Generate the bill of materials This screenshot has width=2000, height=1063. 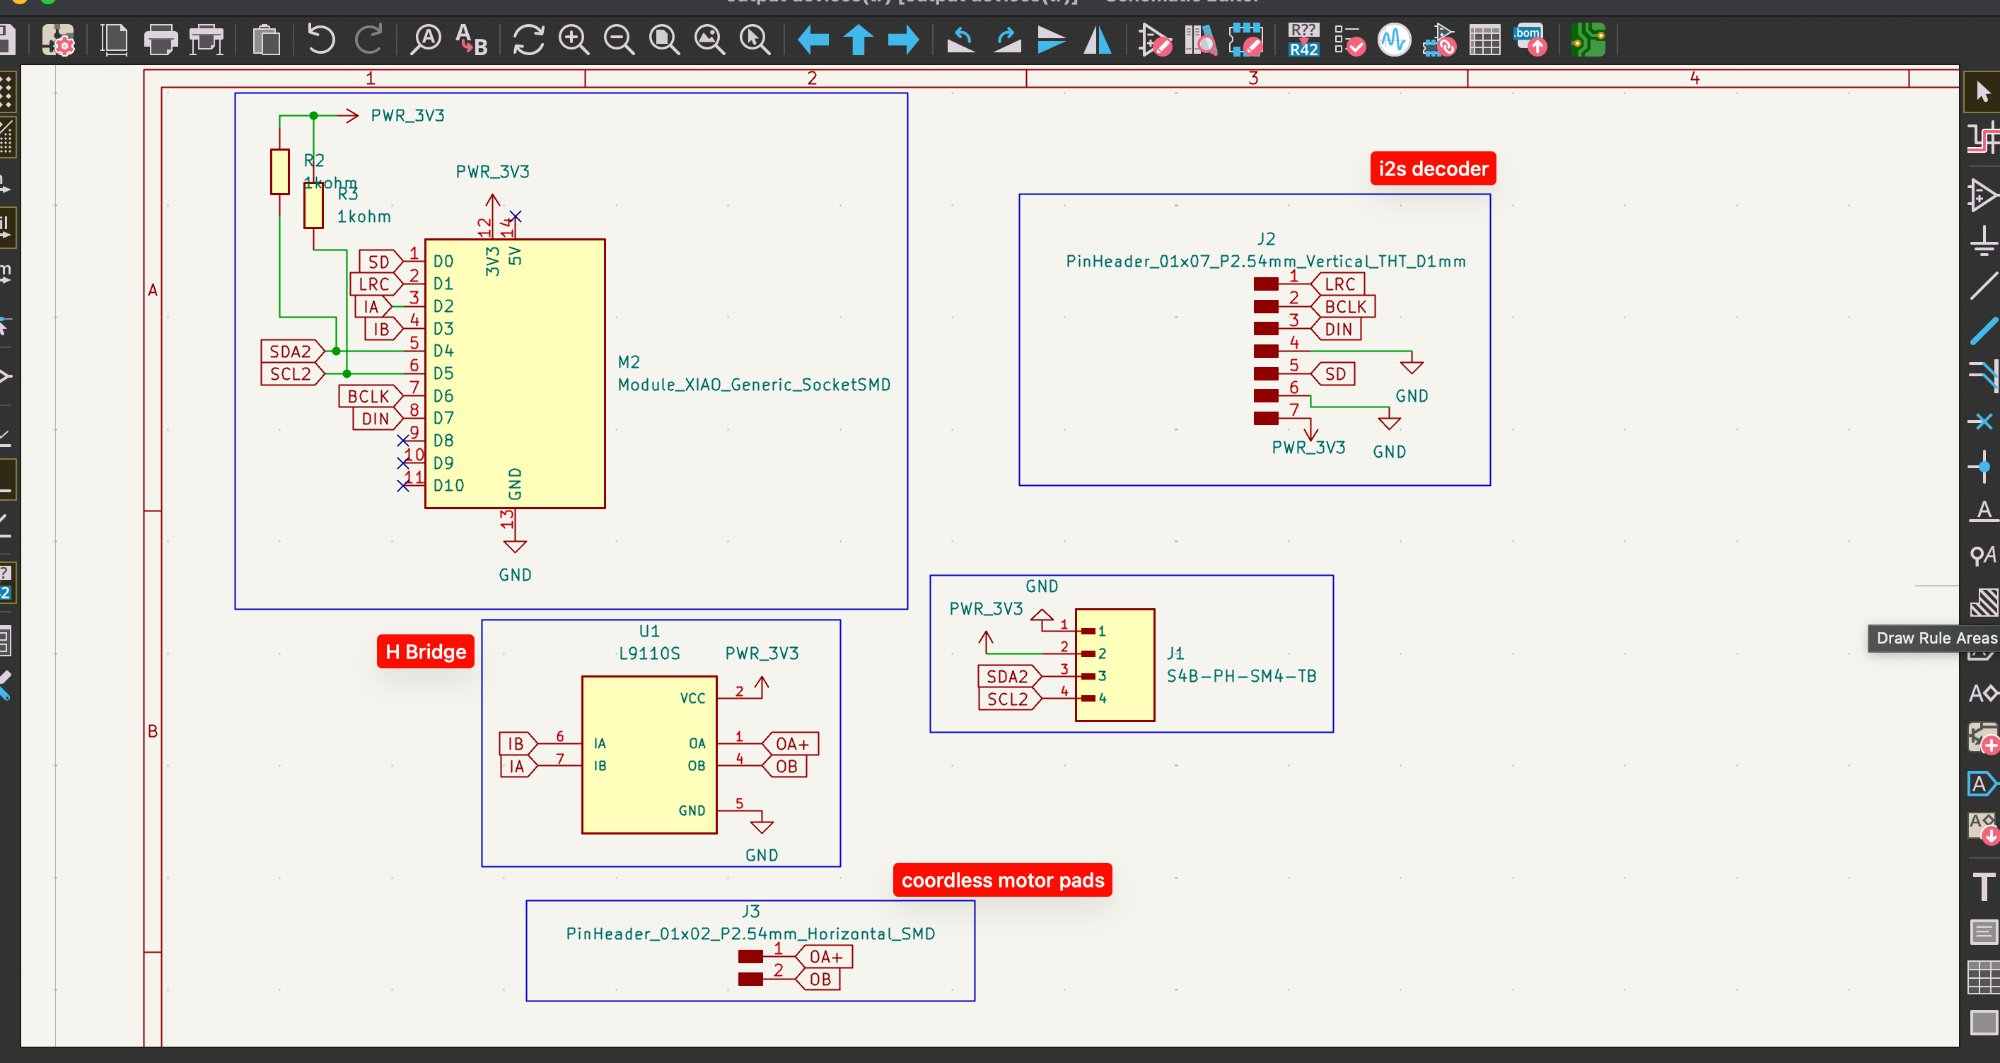pyautogui.click(x=1530, y=40)
